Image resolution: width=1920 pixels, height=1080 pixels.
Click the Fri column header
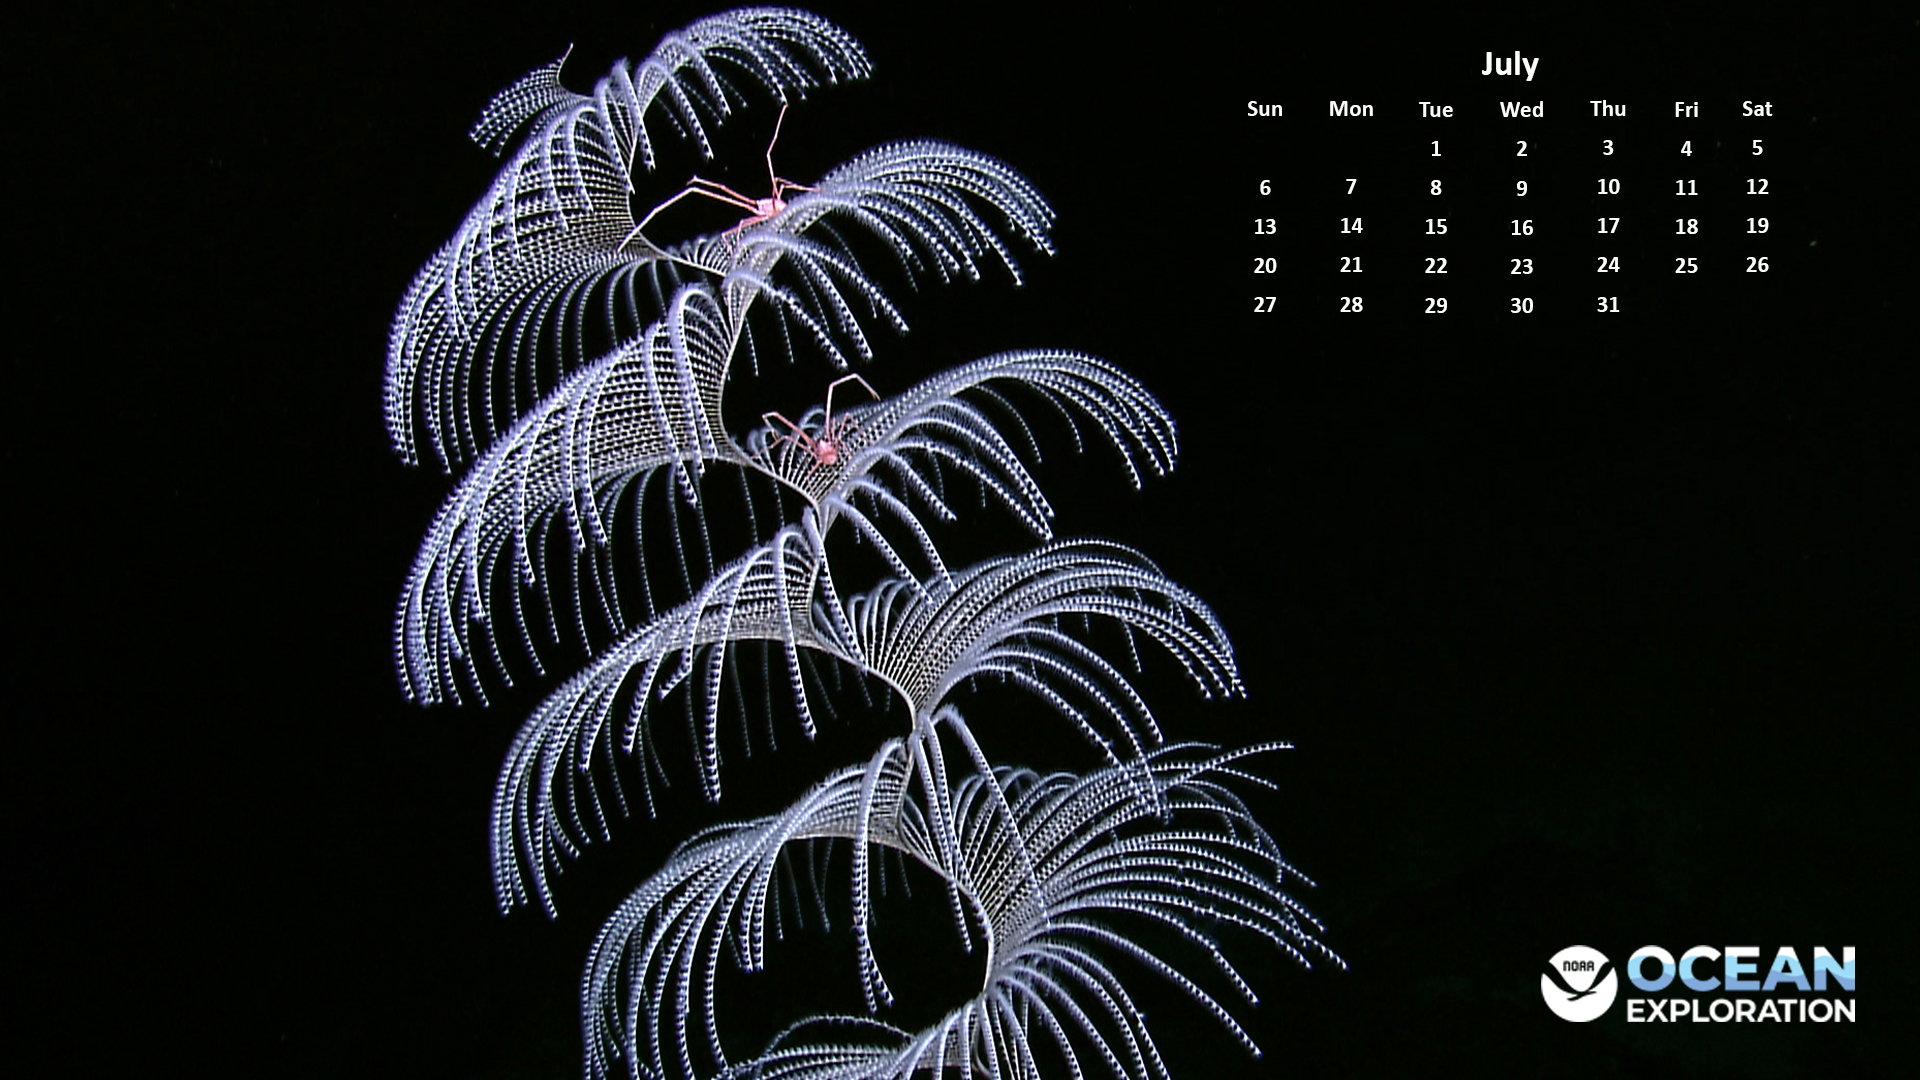click(x=1686, y=110)
